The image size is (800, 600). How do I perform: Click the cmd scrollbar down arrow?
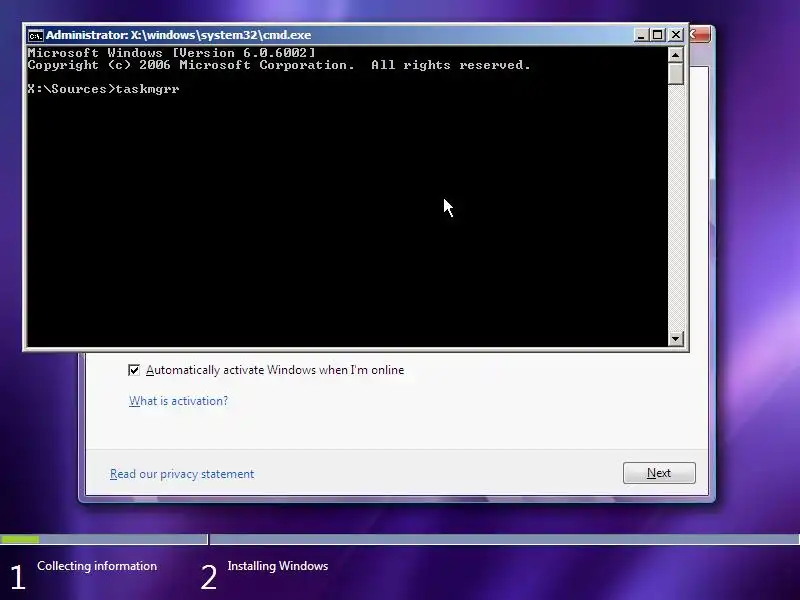(x=676, y=338)
